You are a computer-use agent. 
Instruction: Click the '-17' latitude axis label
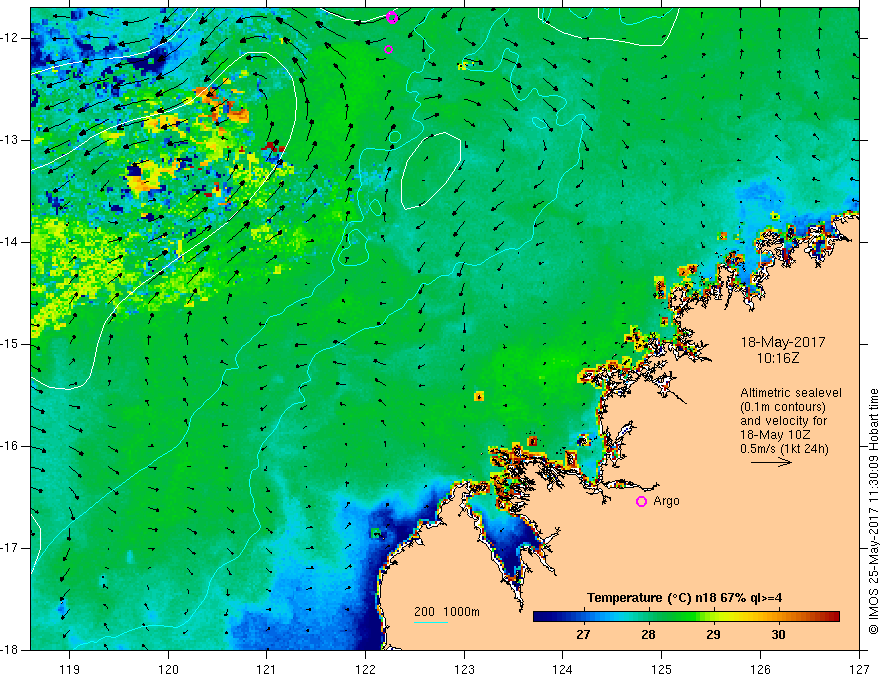coord(12,548)
